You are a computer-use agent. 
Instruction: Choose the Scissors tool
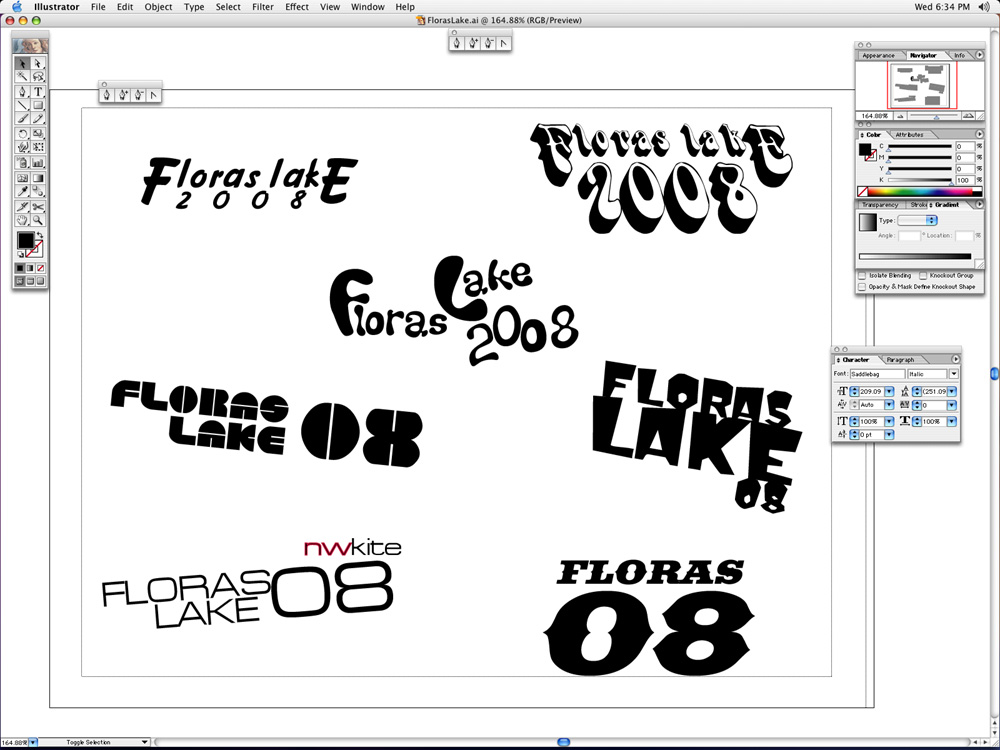38,205
